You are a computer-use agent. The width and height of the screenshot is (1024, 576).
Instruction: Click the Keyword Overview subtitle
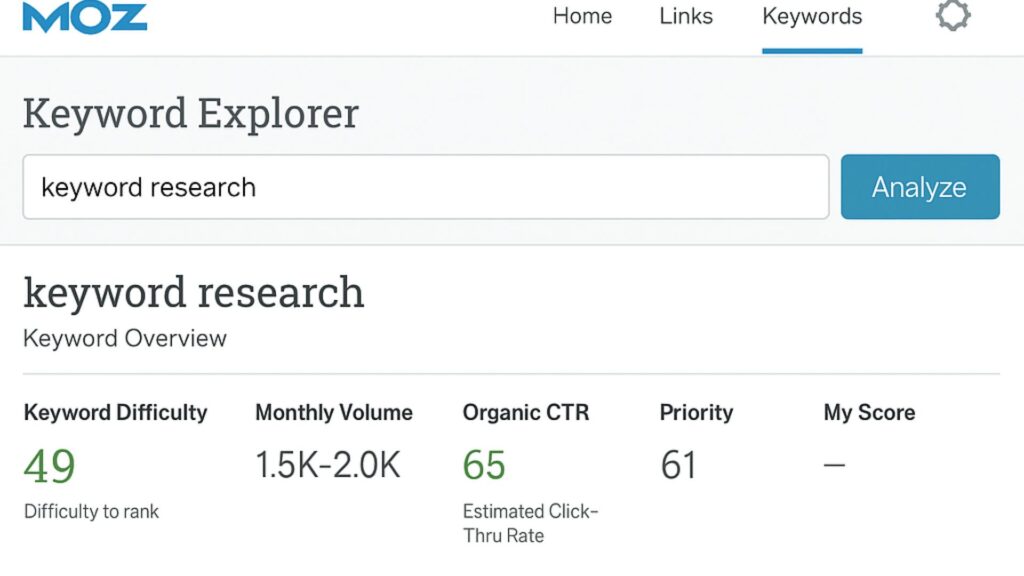click(x=125, y=338)
